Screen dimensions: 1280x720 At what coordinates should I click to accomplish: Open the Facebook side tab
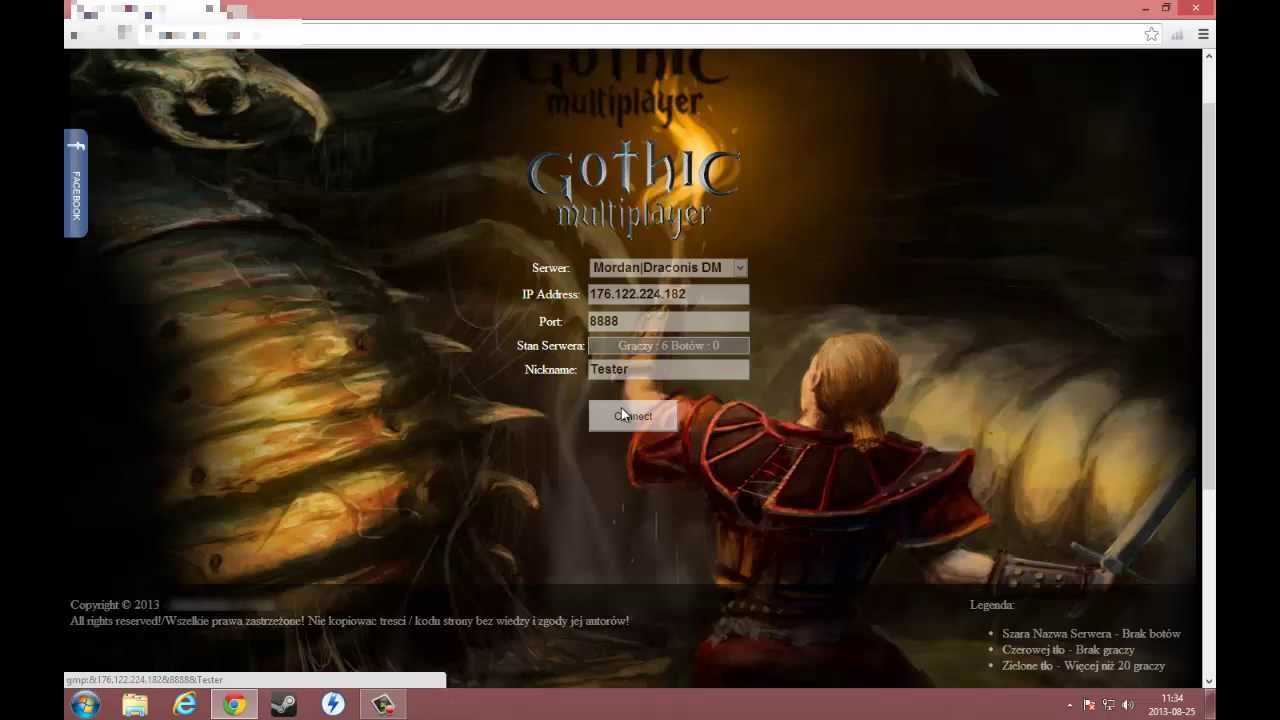pyautogui.click(x=76, y=183)
